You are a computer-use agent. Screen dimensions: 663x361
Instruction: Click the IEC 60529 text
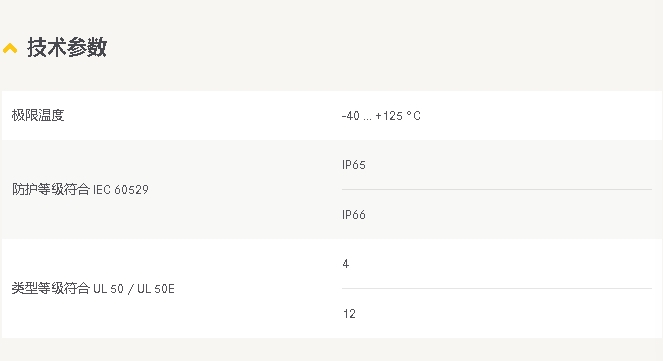[121, 190]
